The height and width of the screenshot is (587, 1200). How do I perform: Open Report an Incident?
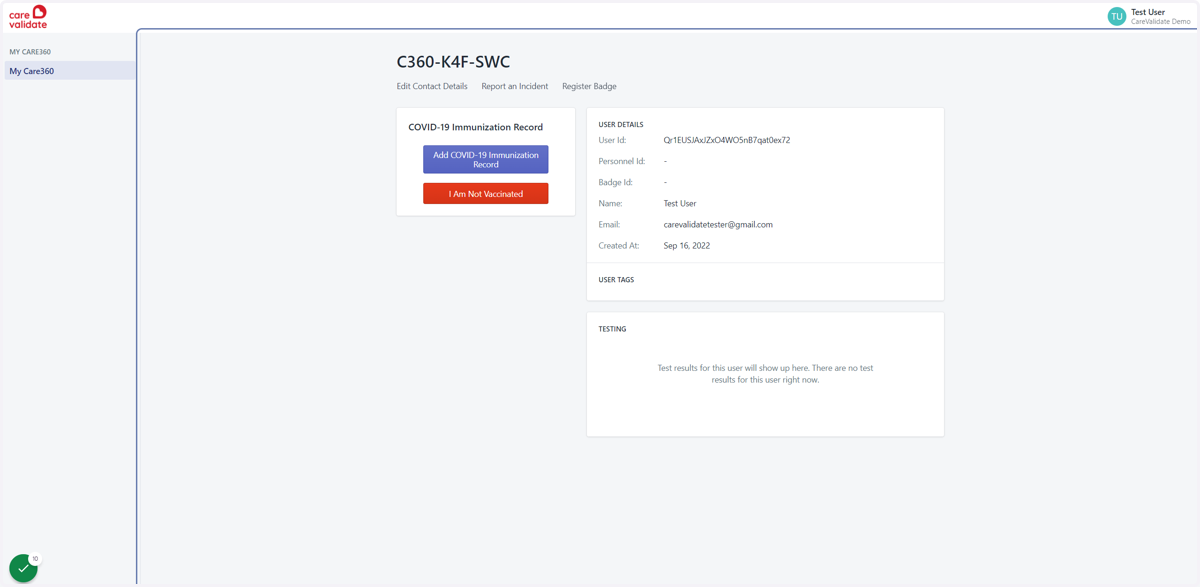(515, 86)
